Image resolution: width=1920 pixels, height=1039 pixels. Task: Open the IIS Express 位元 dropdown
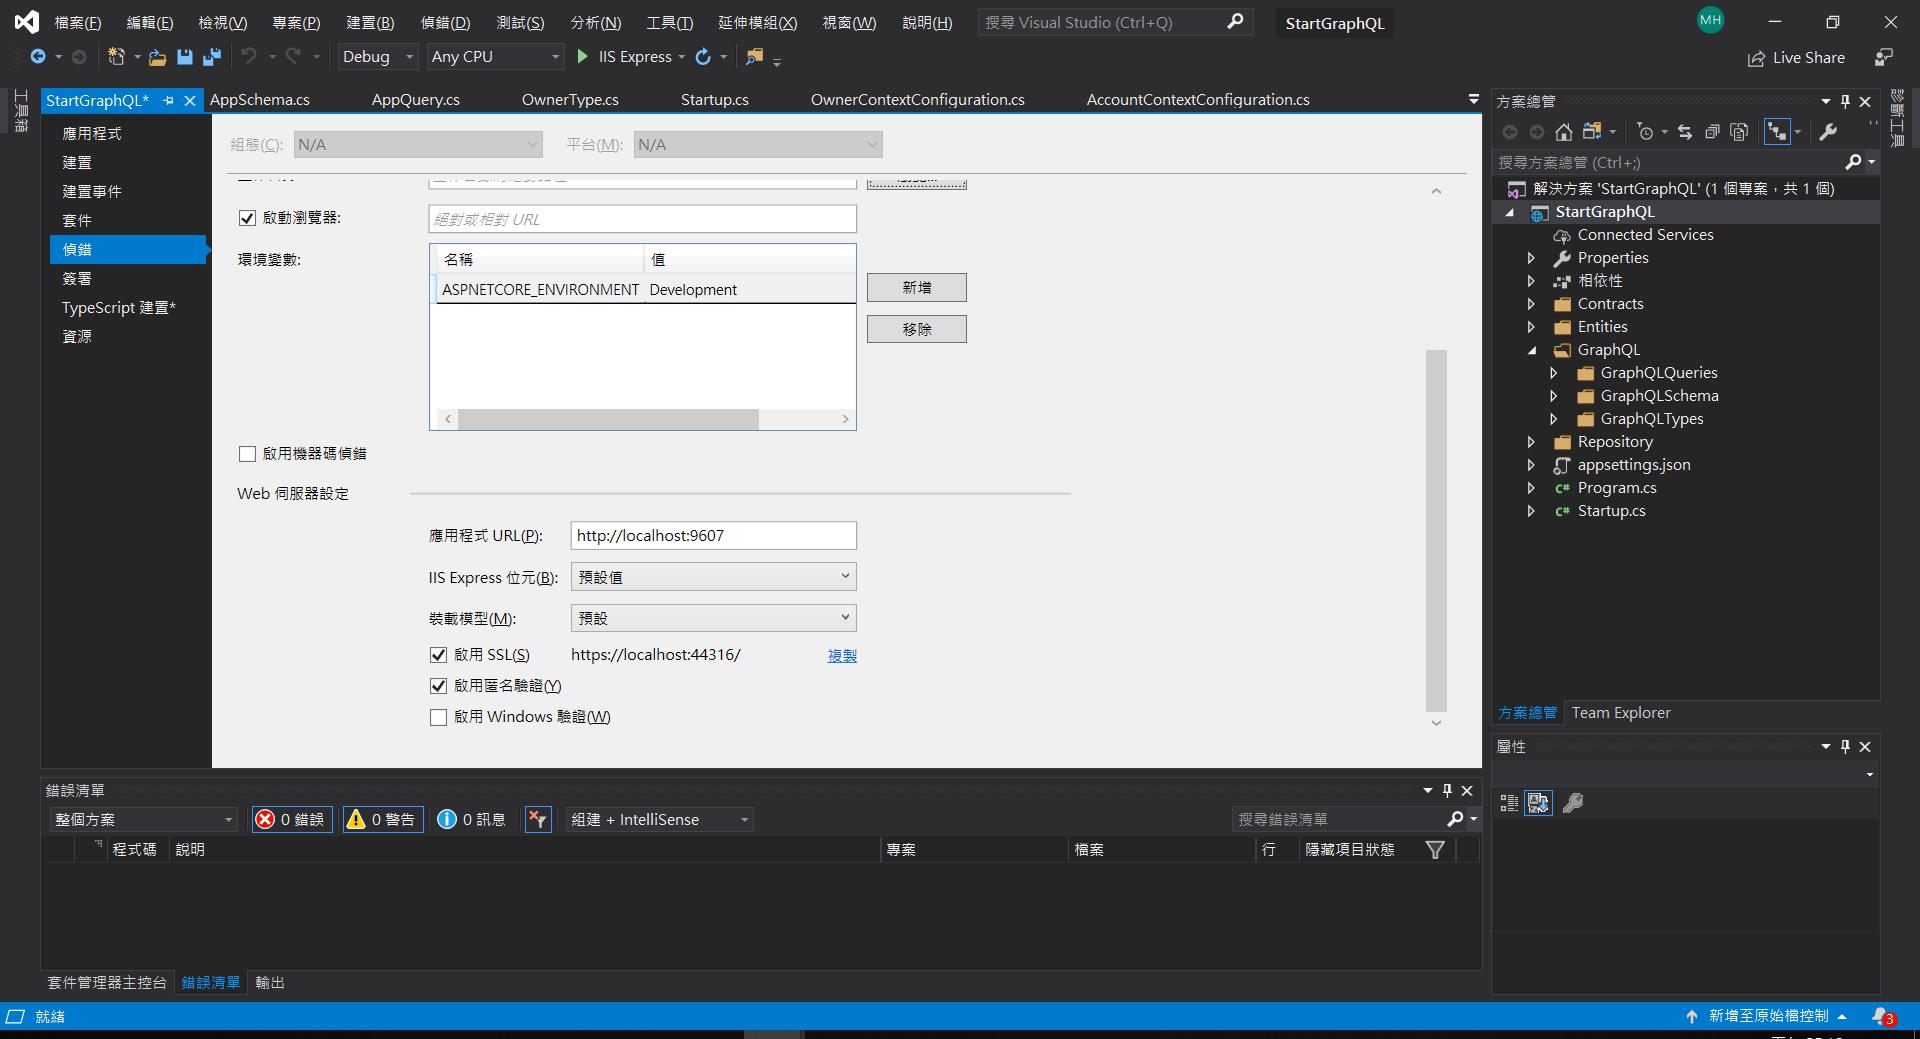[713, 577]
